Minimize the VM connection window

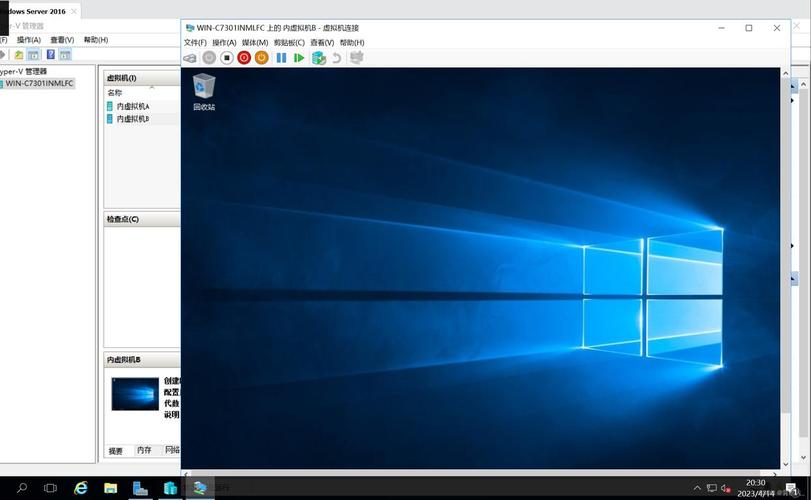[x=722, y=28]
